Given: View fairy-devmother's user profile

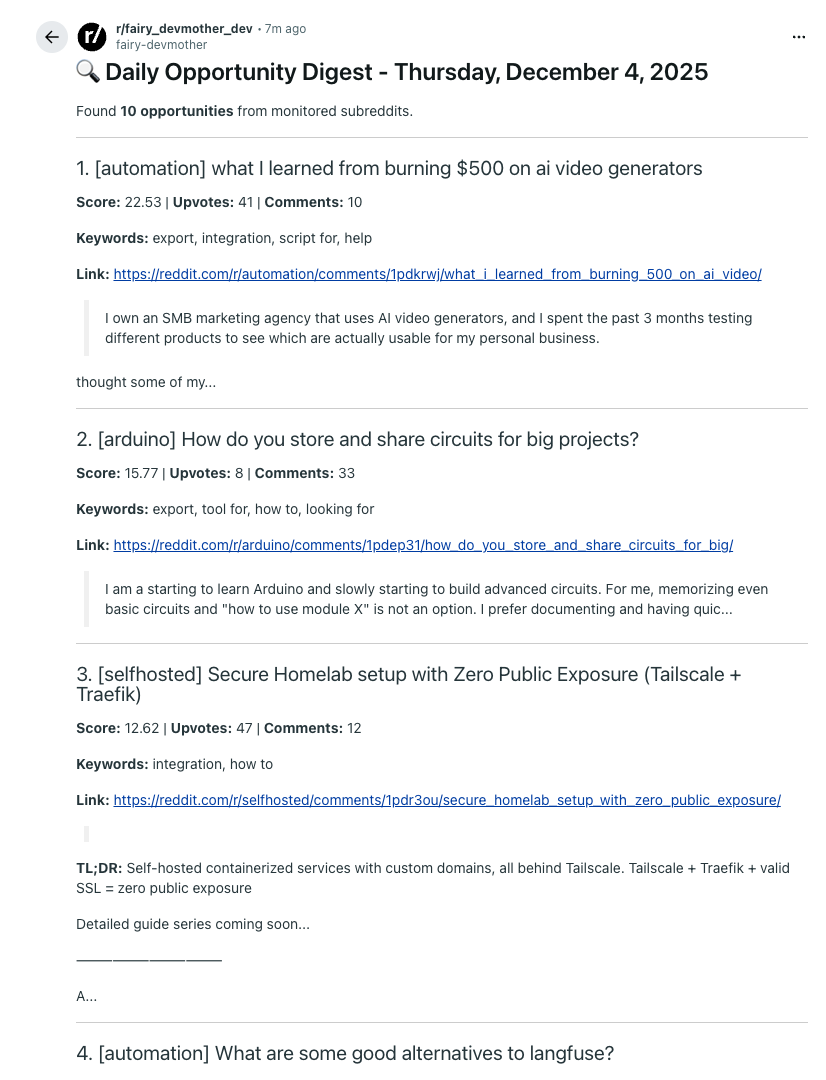Looking at the screenshot, I should click(160, 44).
